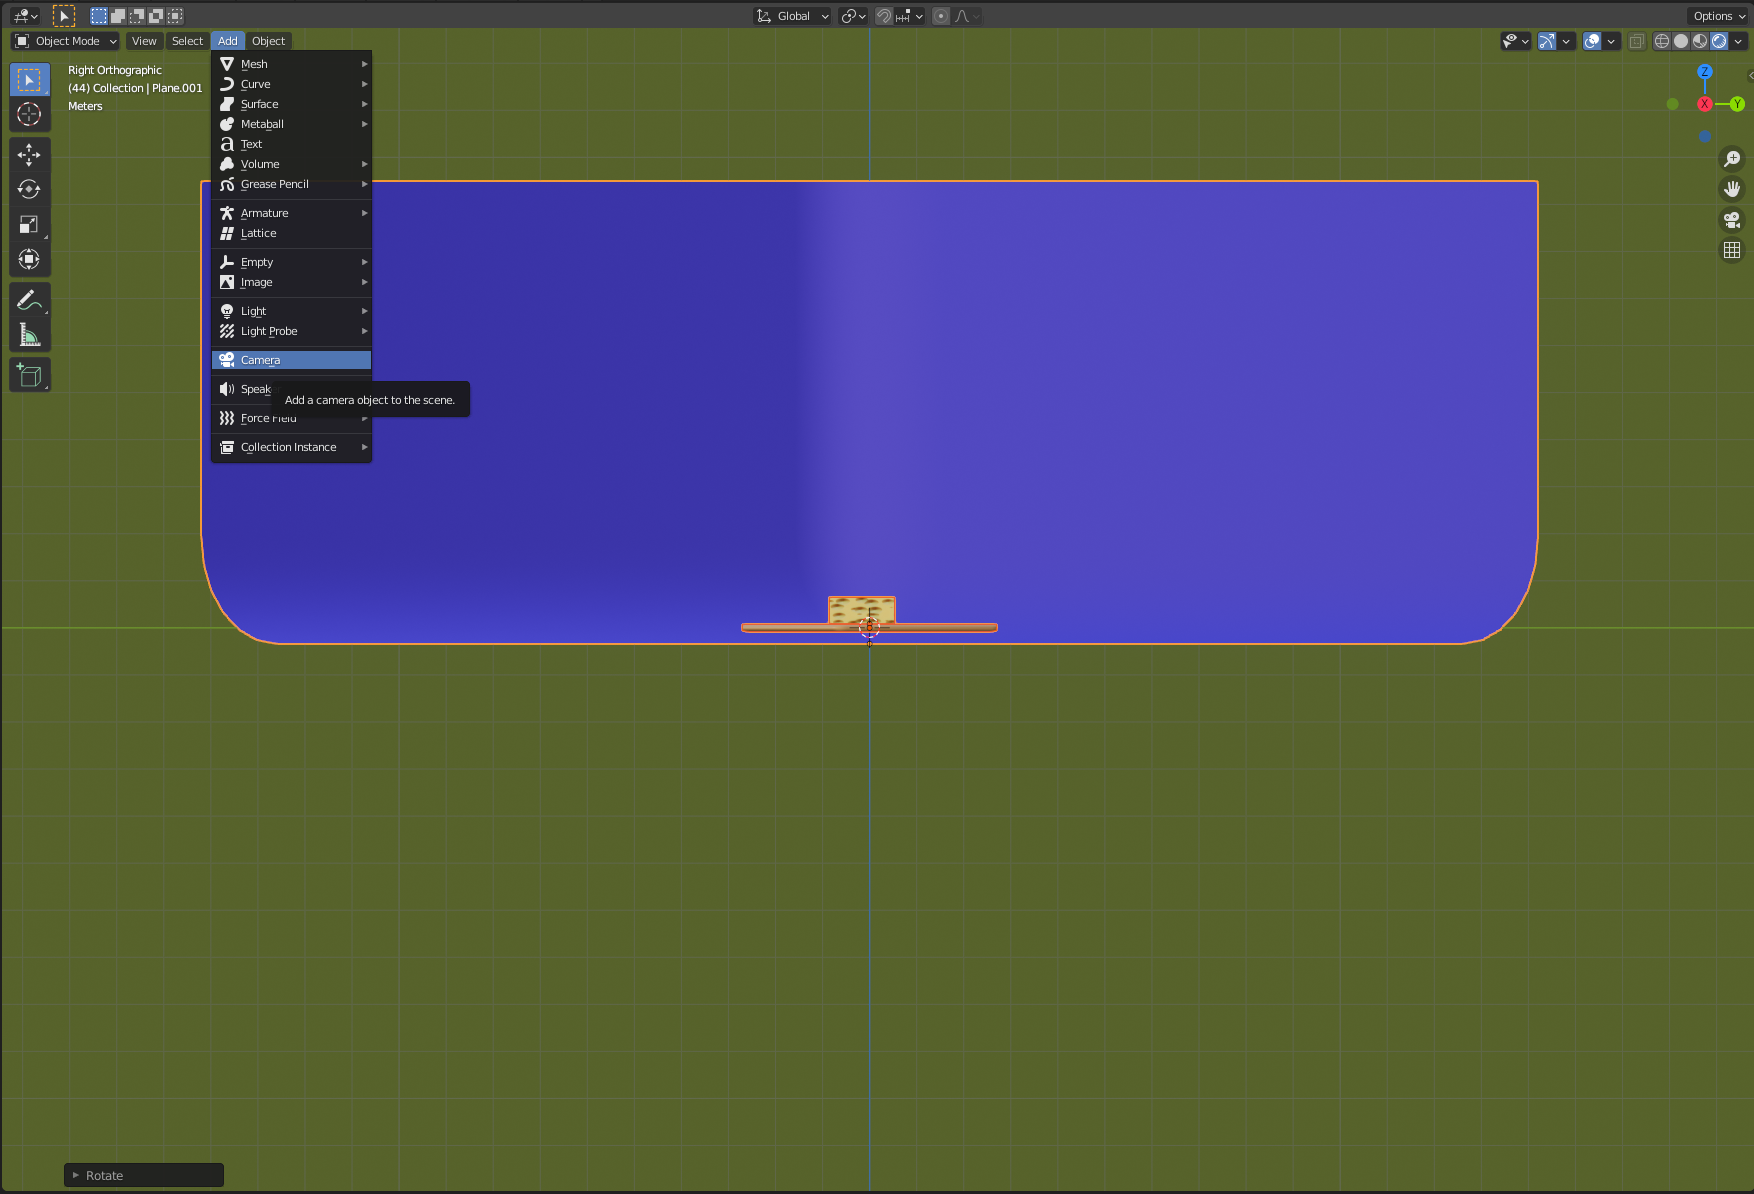Toggle viewport overlays

(1592, 41)
